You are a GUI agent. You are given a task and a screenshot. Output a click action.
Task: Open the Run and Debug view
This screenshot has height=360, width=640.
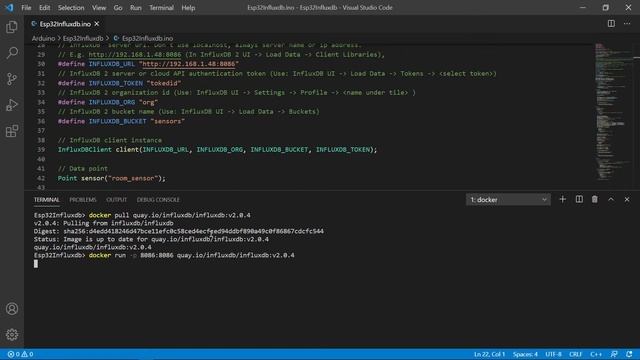(x=12, y=105)
